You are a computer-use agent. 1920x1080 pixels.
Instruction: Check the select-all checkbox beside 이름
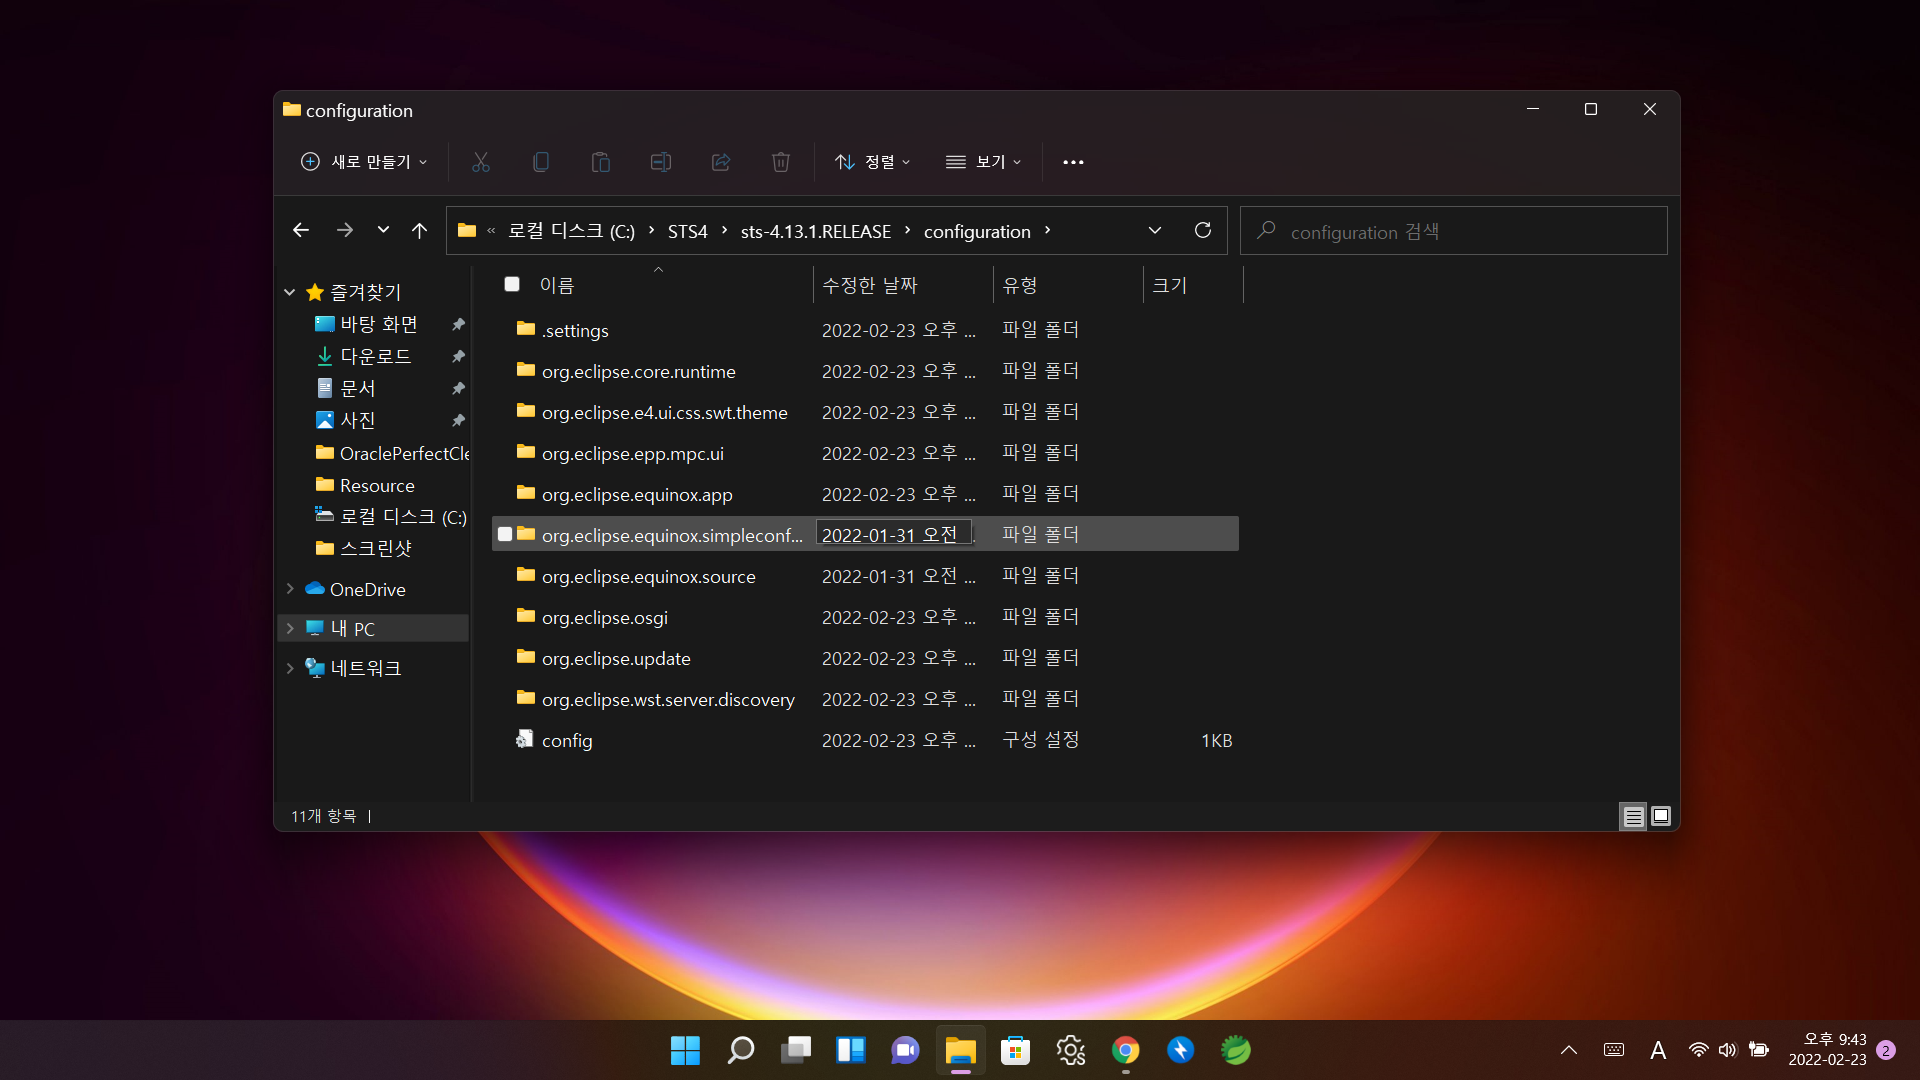(x=512, y=285)
